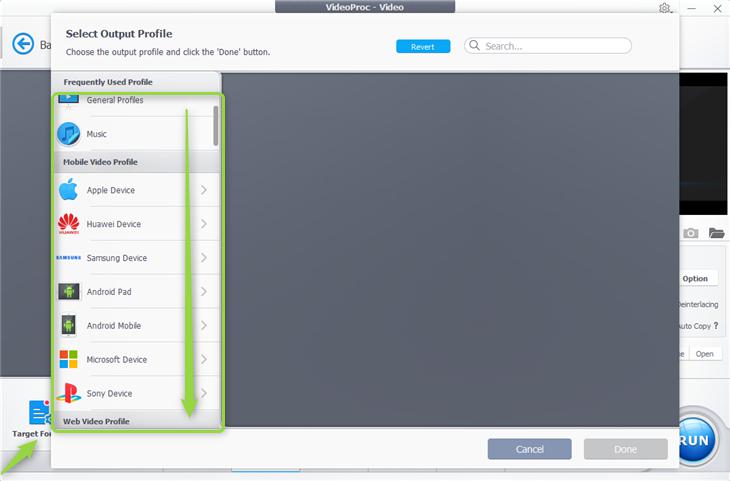Click the search magnifier icon
The height and width of the screenshot is (481, 730).
tap(474, 45)
